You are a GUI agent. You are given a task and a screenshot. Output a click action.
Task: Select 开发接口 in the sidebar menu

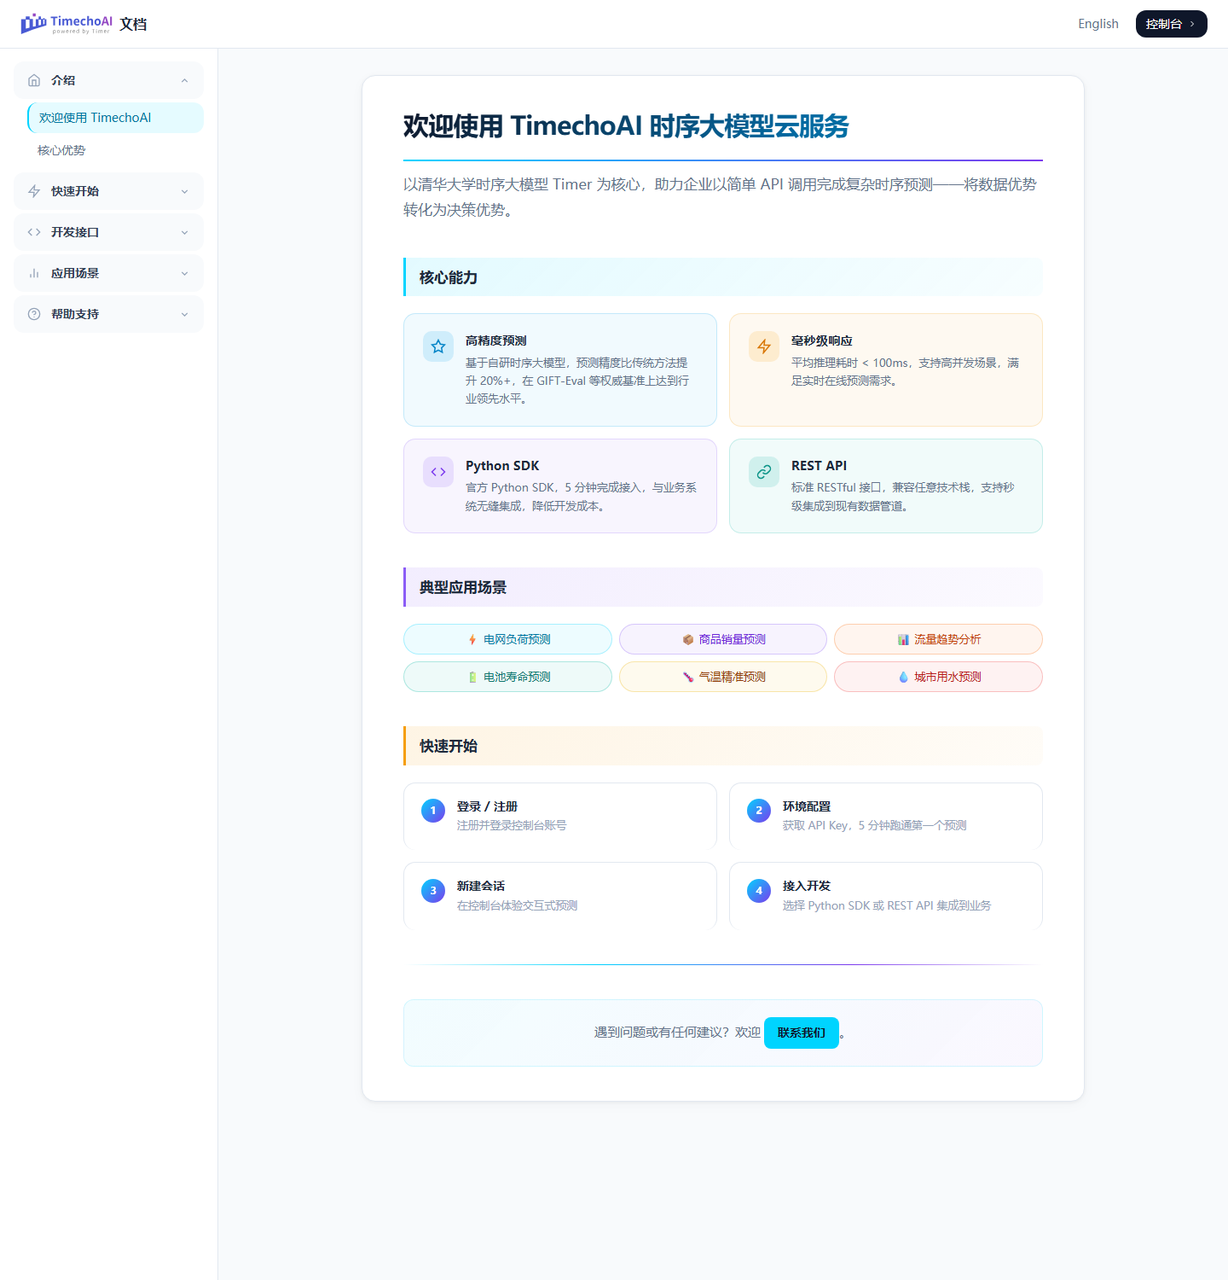108,232
